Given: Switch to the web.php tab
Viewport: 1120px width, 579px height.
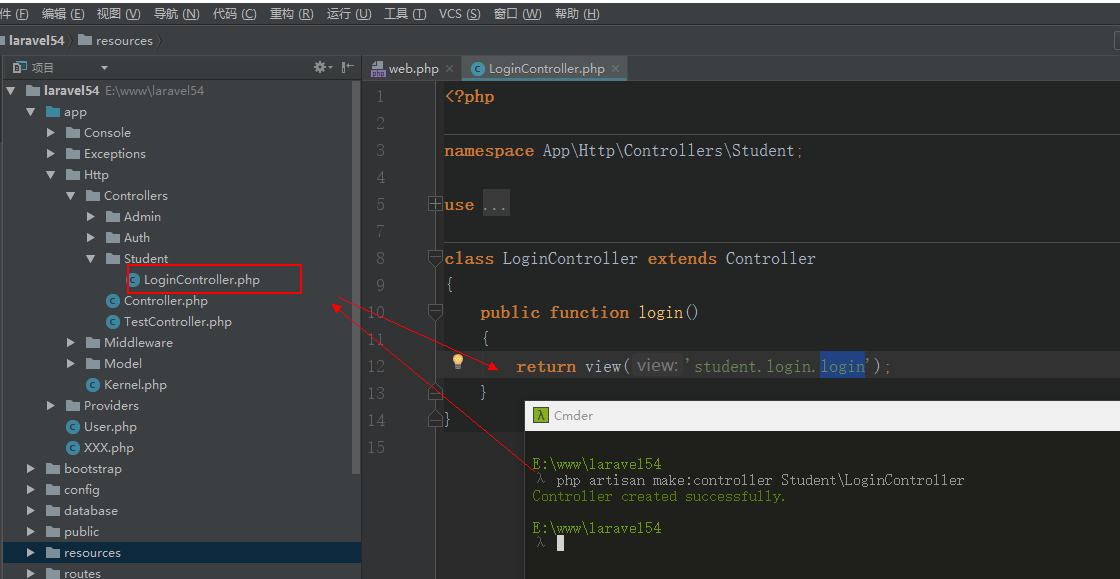Looking at the screenshot, I should (x=413, y=69).
